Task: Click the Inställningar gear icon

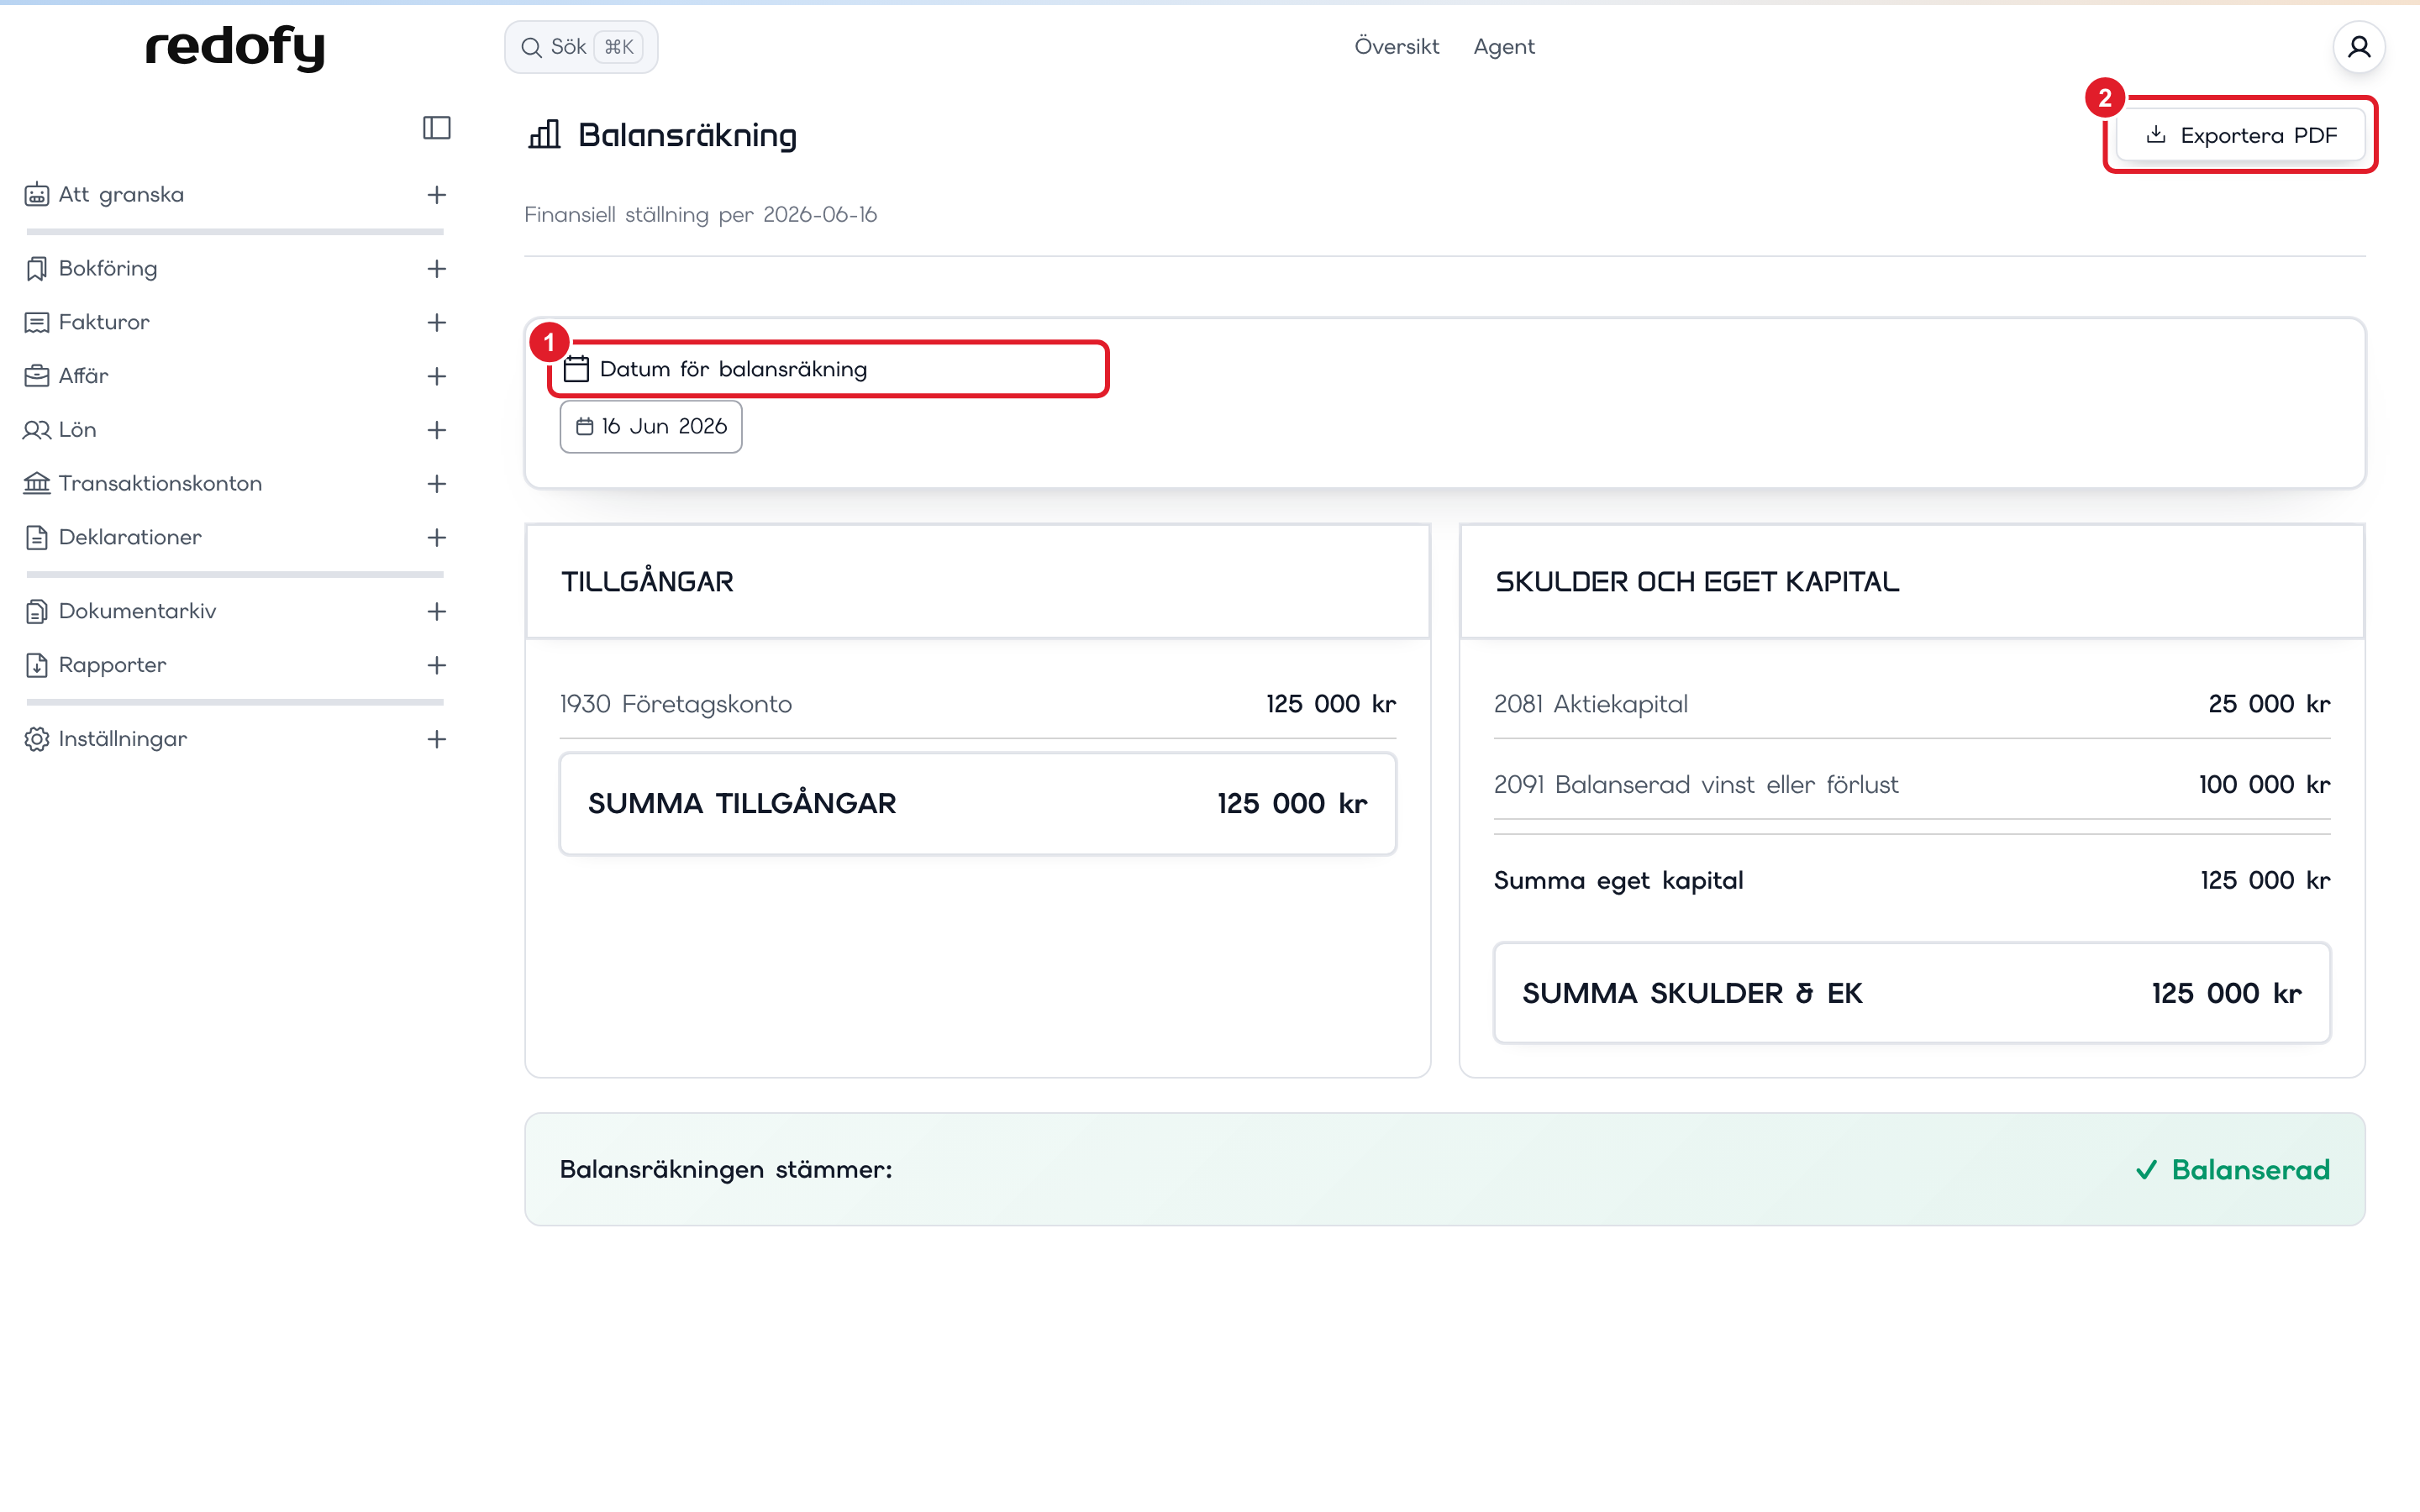Action: click(37, 739)
